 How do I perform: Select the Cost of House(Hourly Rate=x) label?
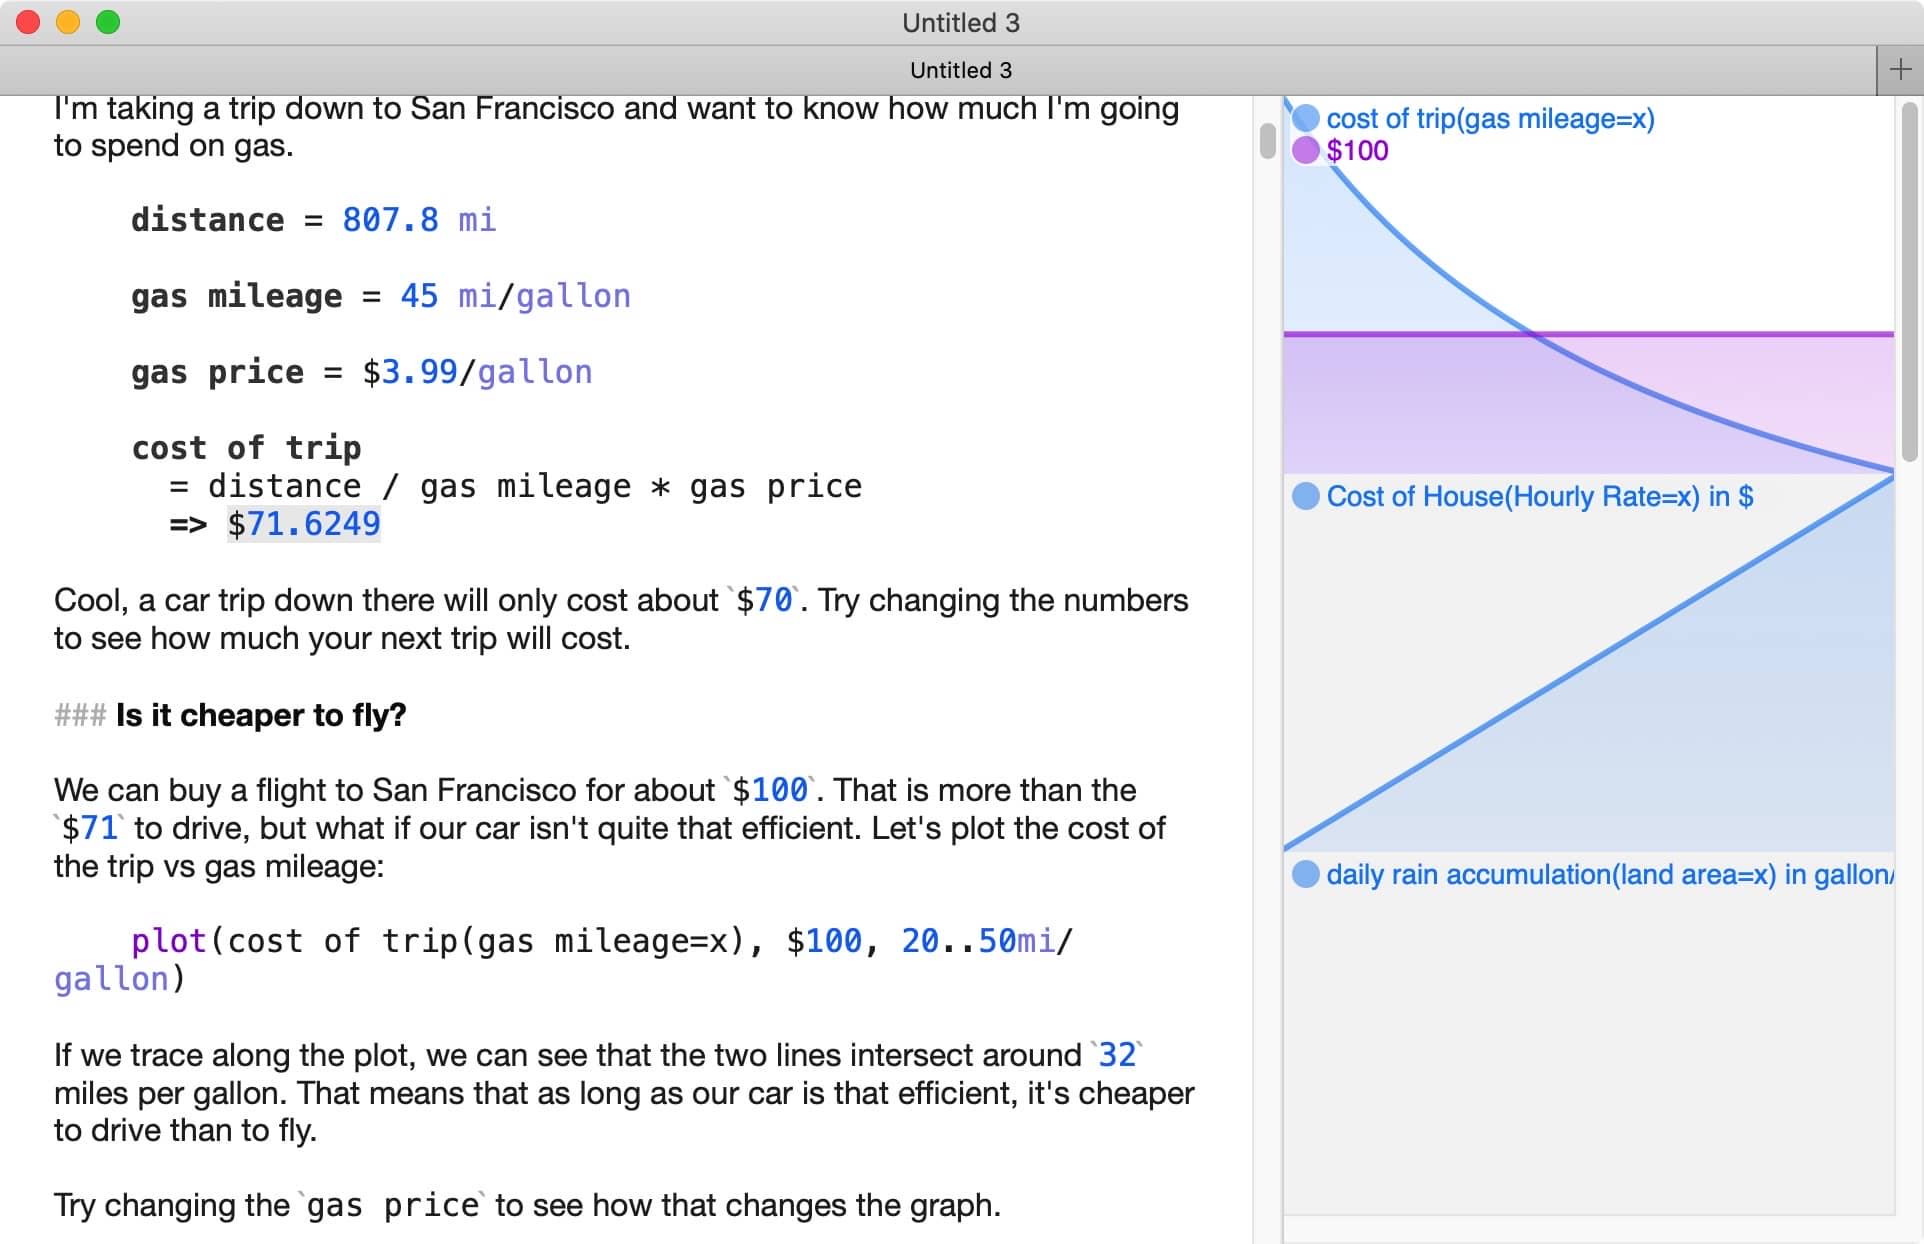1540,496
